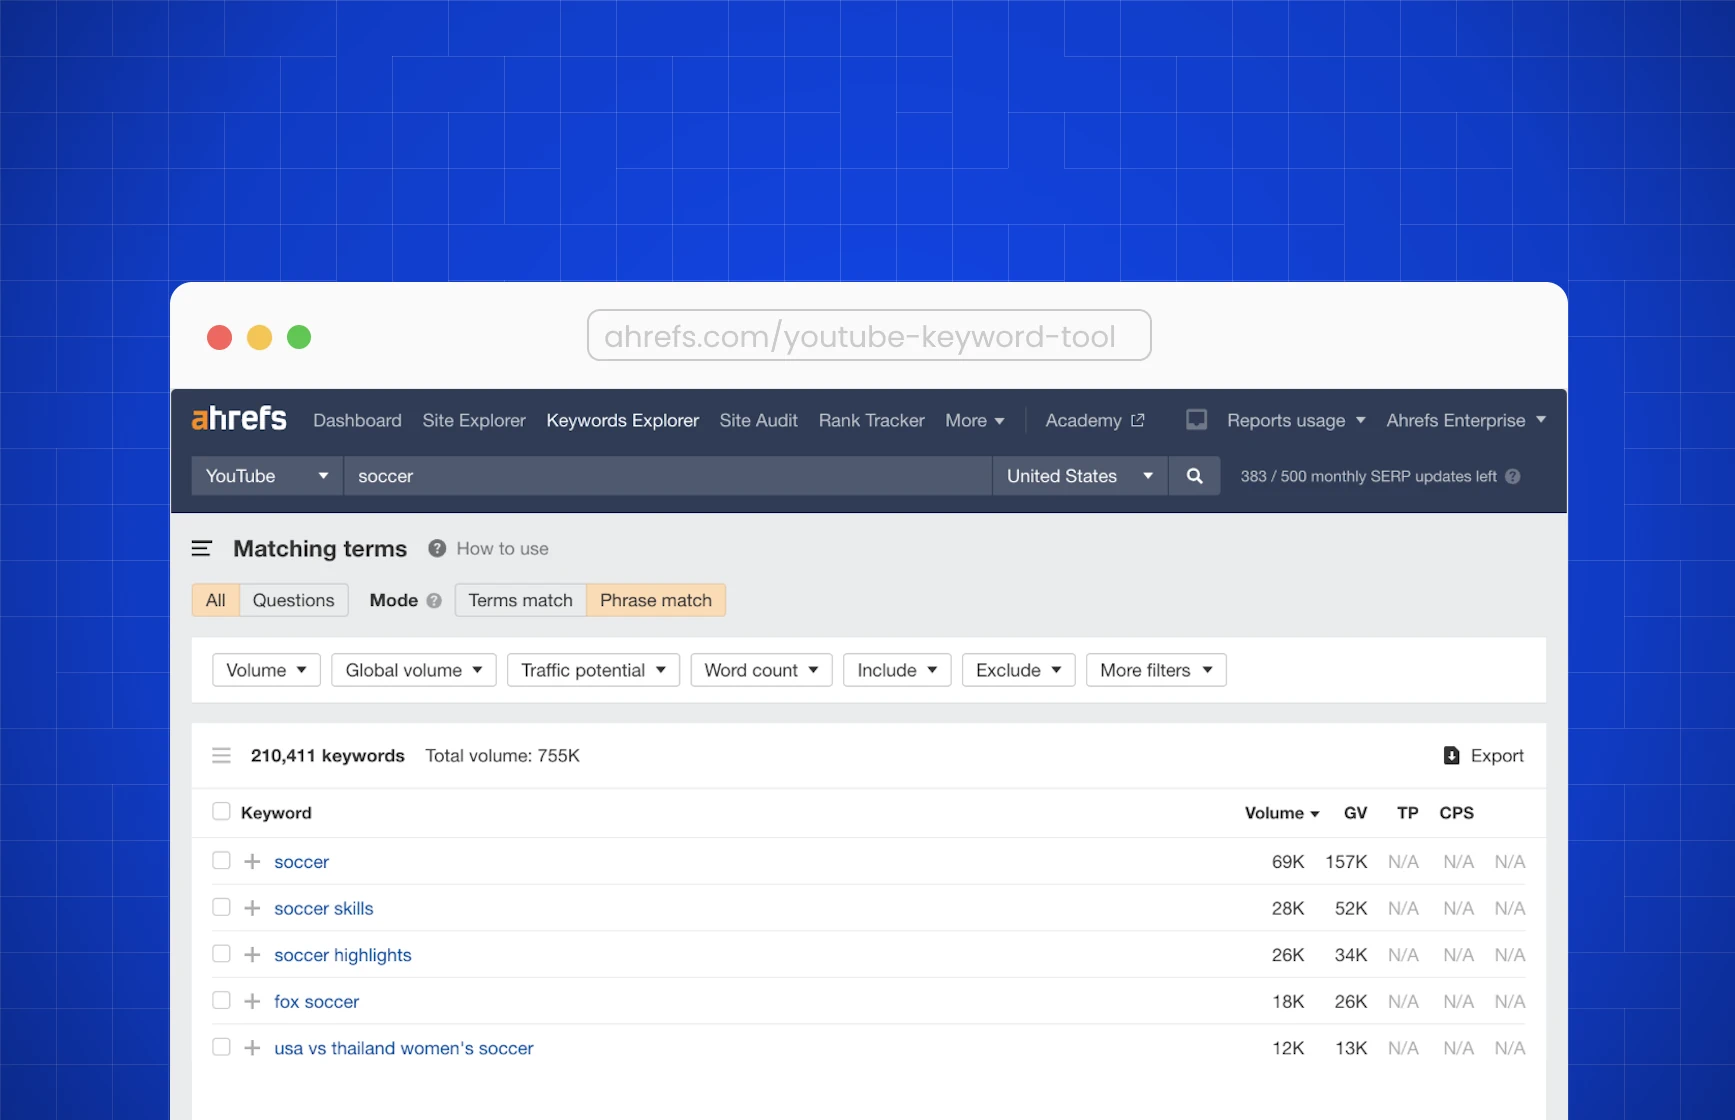Open 'usa vs thailand women's soccer' link
This screenshot has width=1735, height=1120.
point(404,1048)
